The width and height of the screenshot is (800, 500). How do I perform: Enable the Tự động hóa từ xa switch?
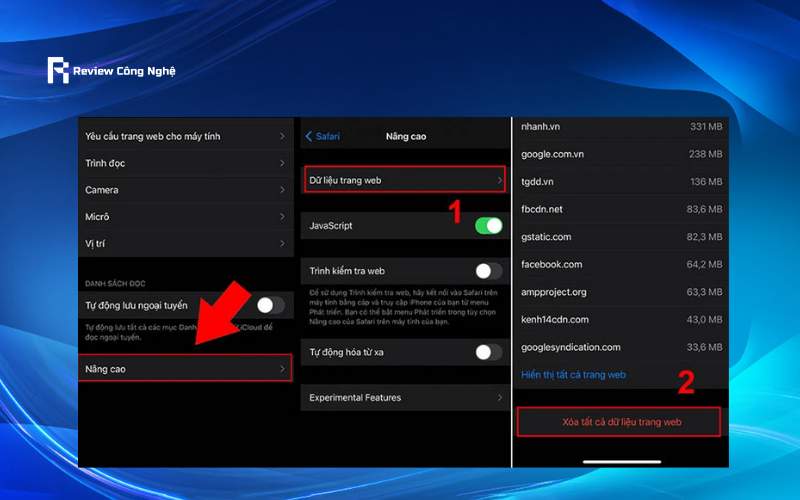click(x=488, y=352)
